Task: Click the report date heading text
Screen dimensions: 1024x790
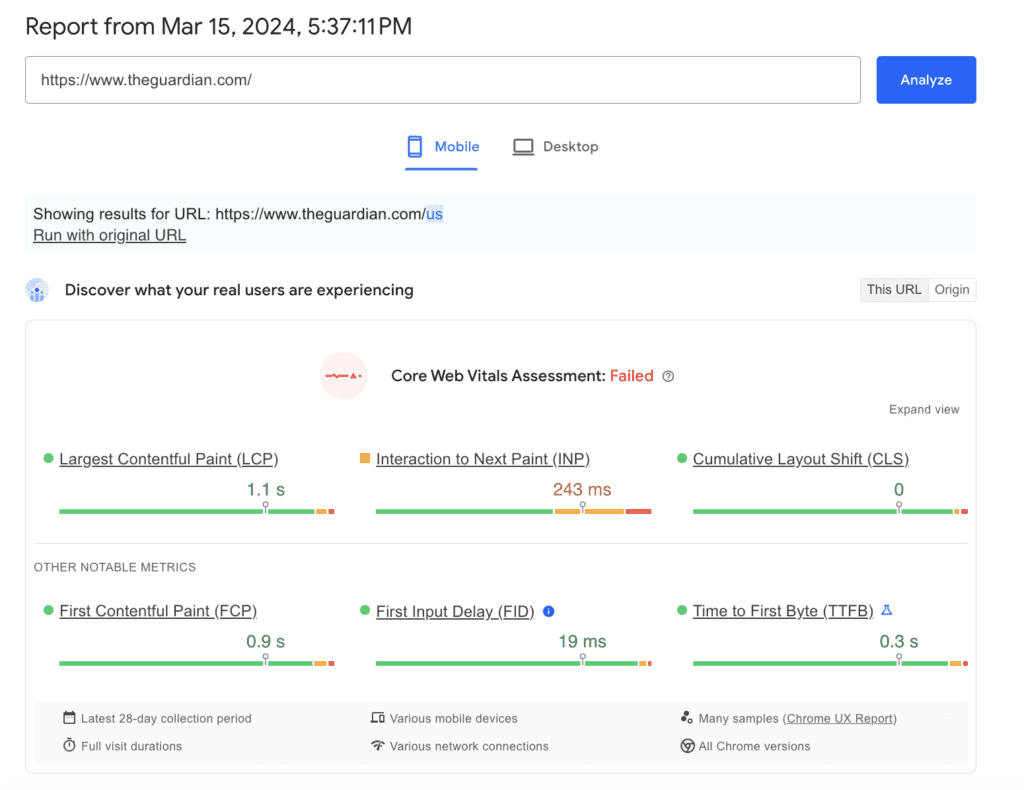Action: pyautogui.click(x=219, y=27)
